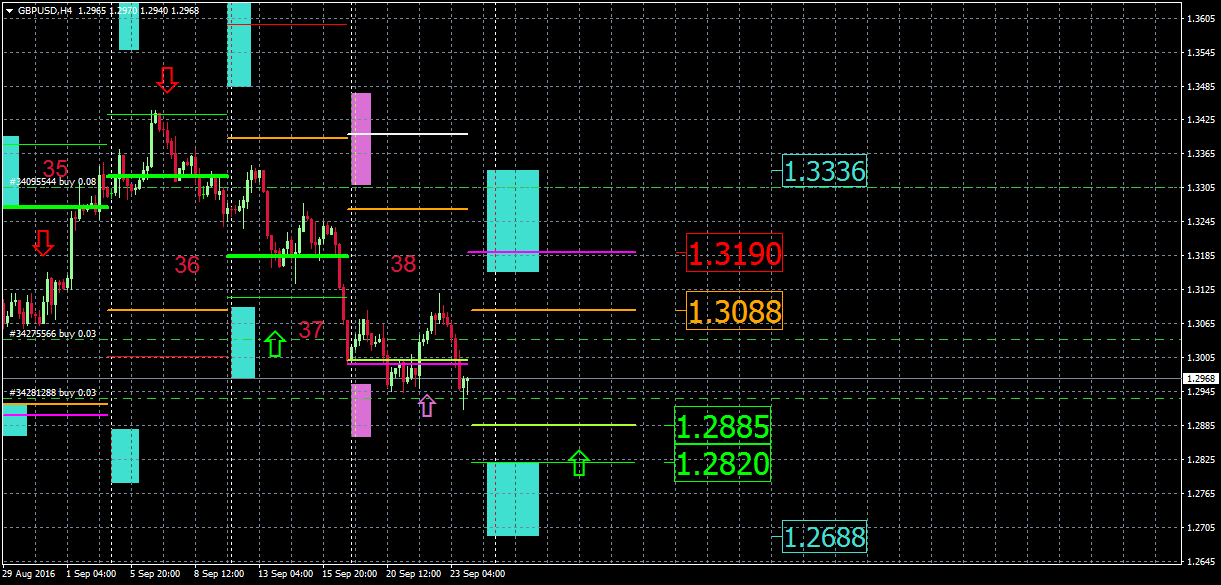This screenshot has width=1221, height=585.
Task: Select the week number 36 label
Action: (187, 265)
